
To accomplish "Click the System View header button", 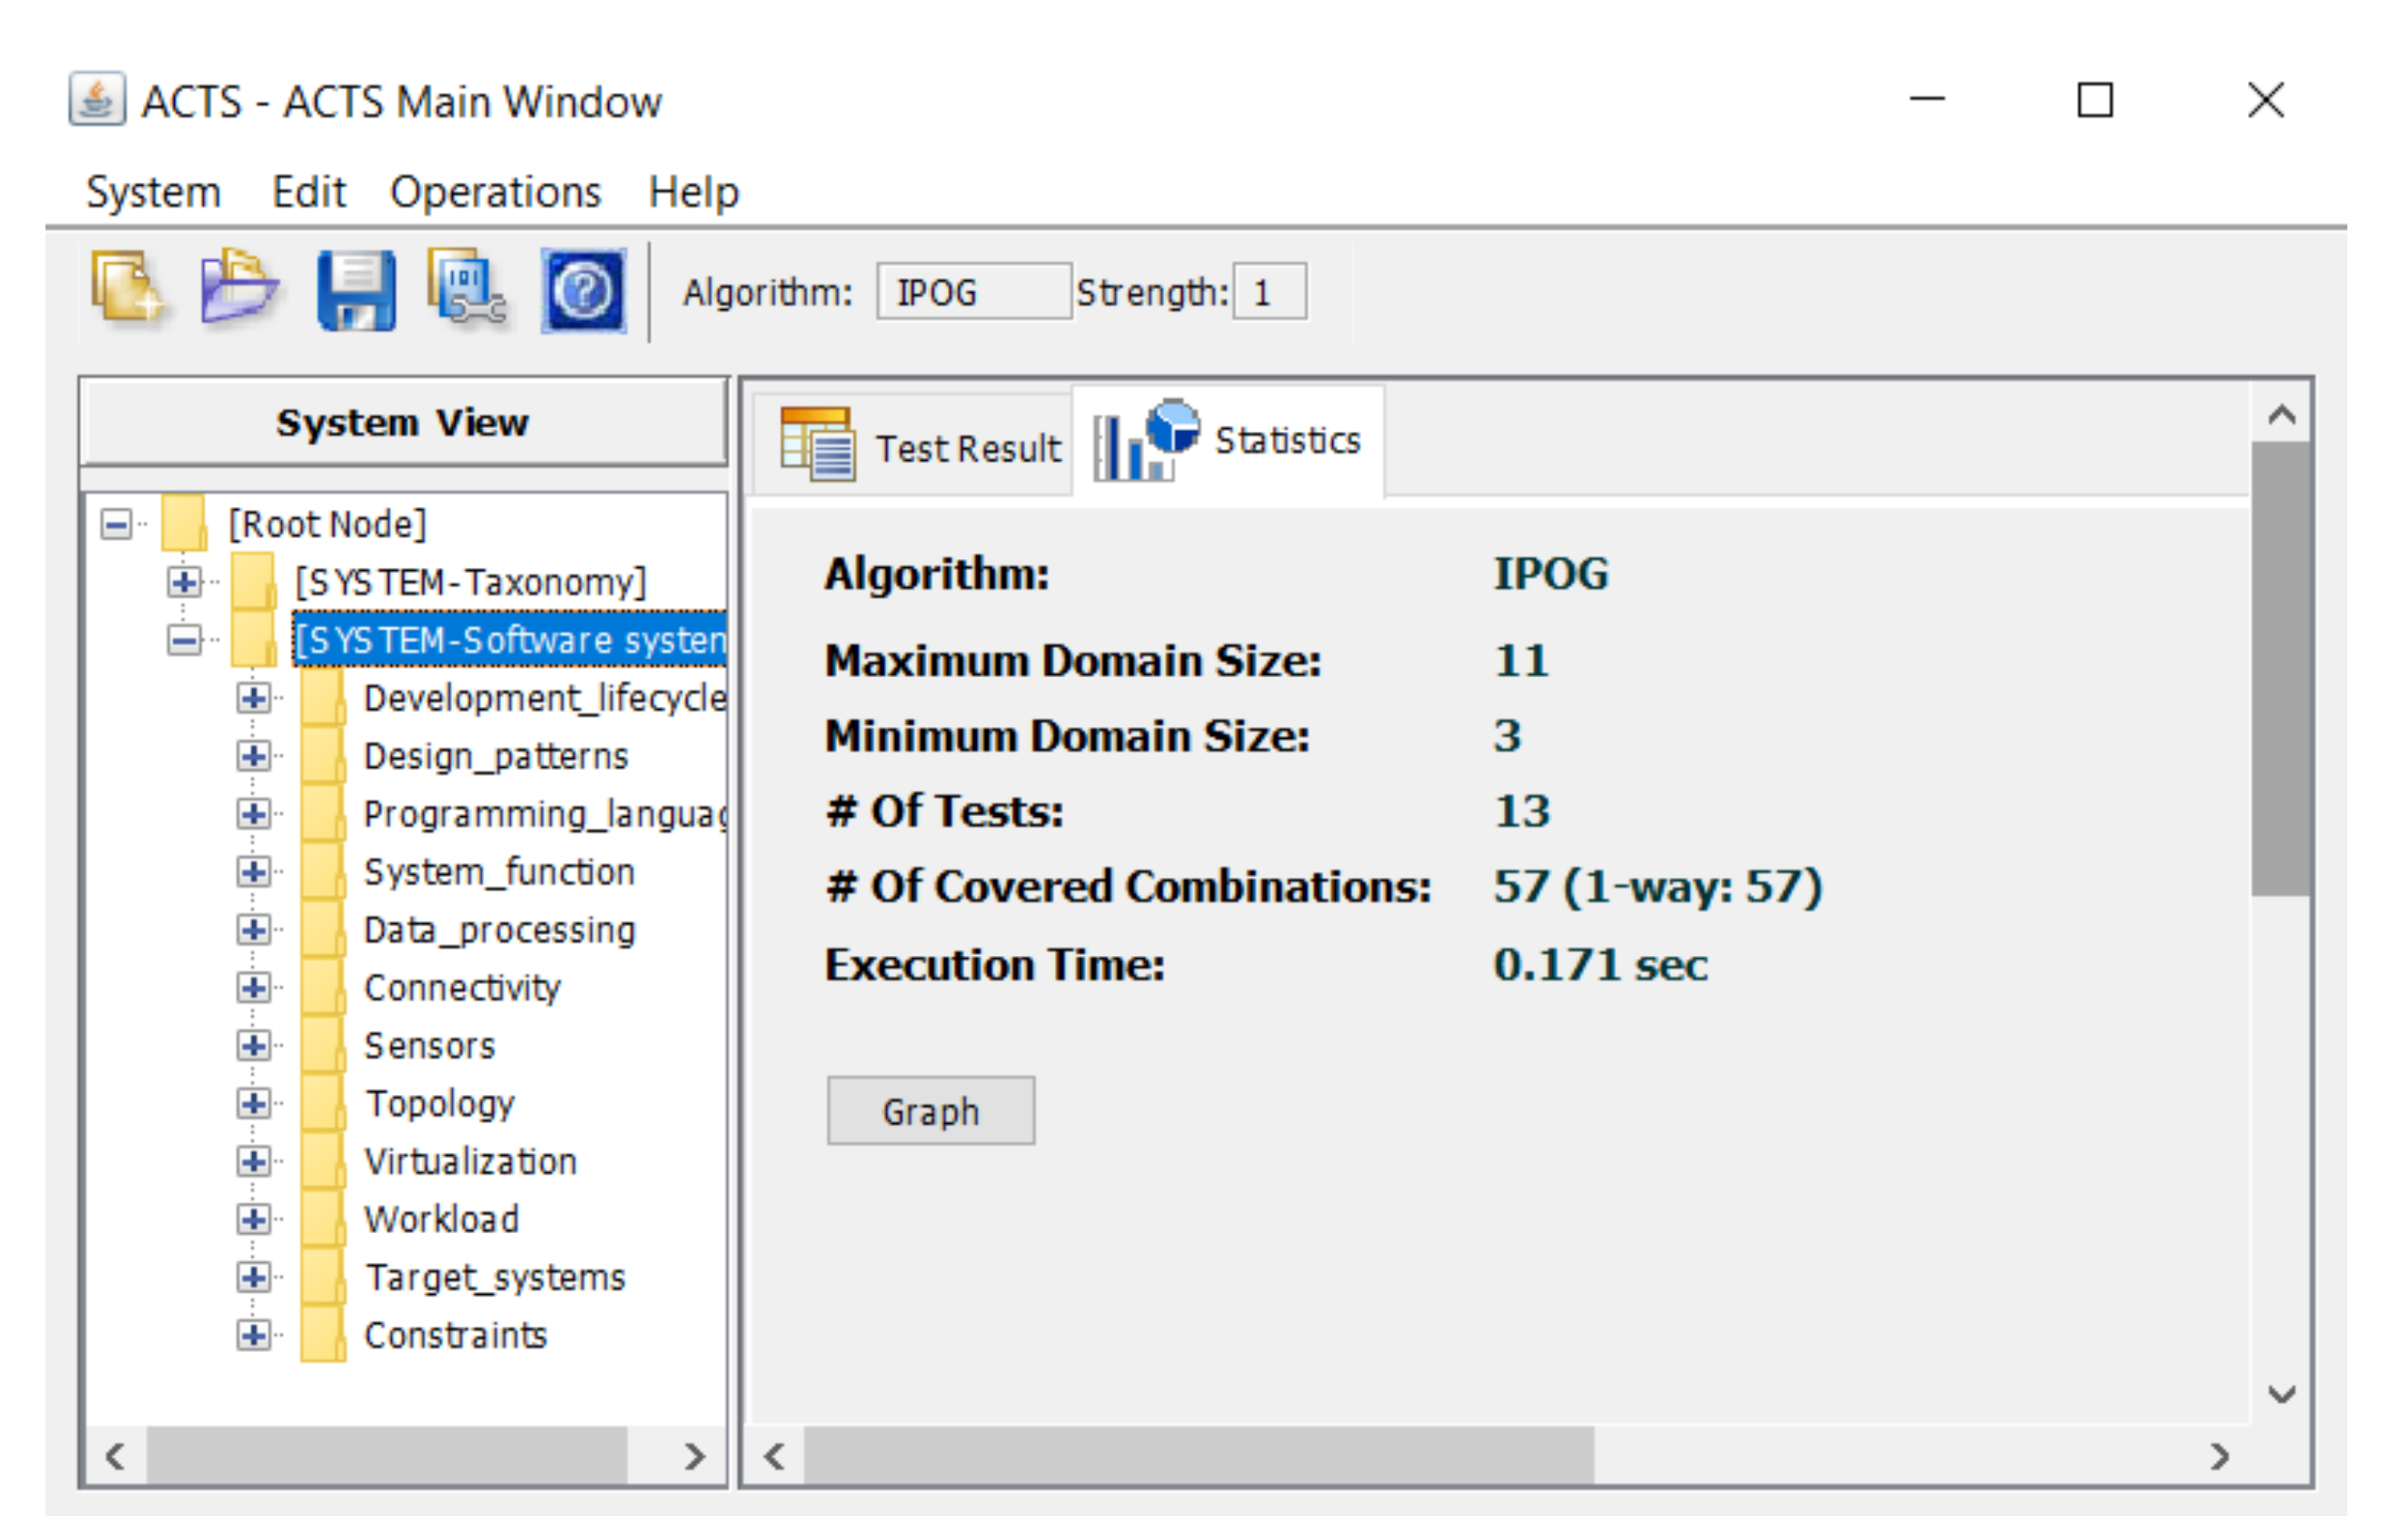I will [403, 422].
